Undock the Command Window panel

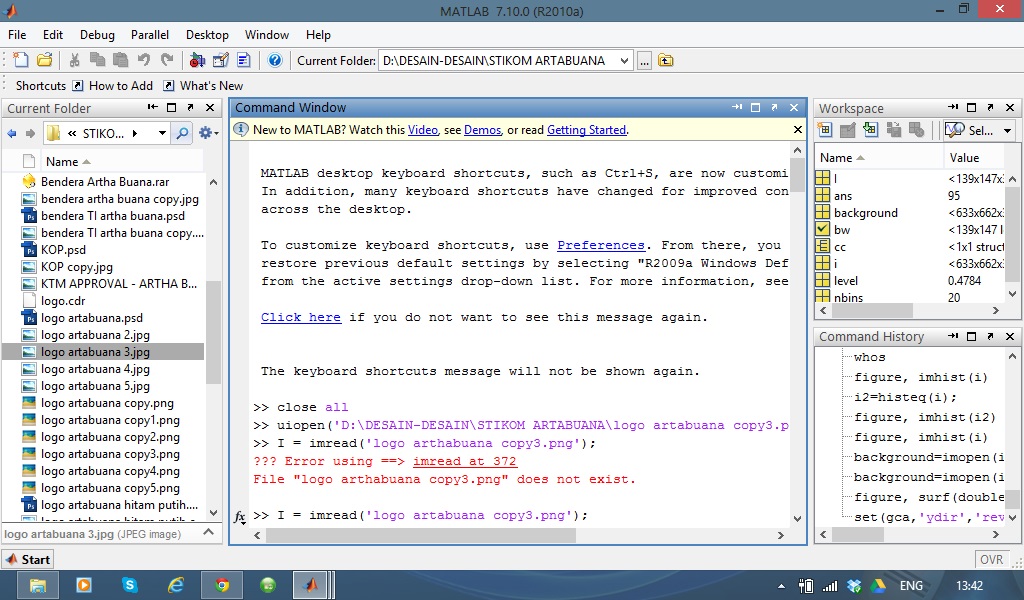click(774, 108)
